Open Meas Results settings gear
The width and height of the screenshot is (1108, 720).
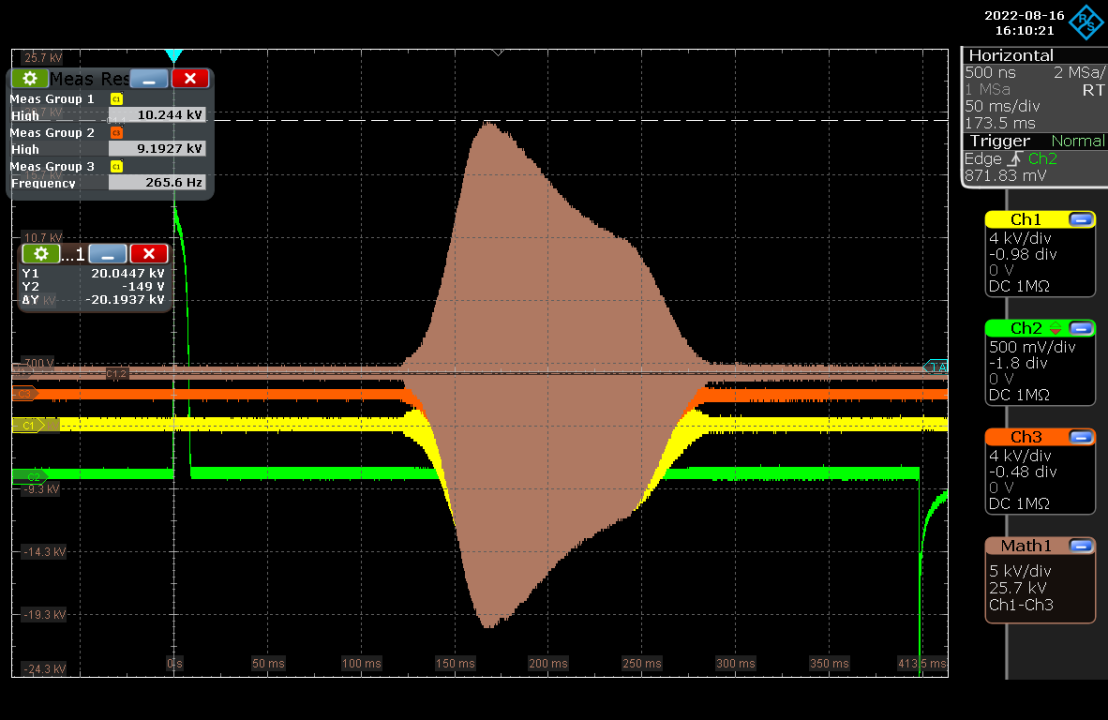30,79
